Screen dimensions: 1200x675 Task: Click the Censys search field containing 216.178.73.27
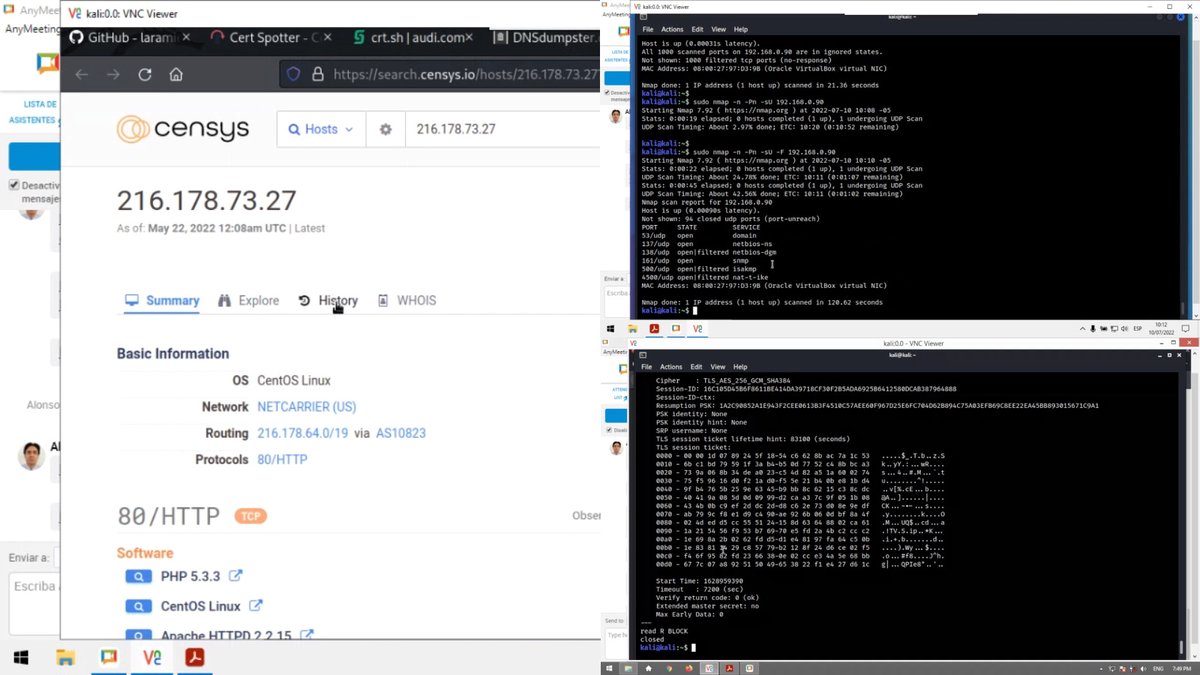502,129
